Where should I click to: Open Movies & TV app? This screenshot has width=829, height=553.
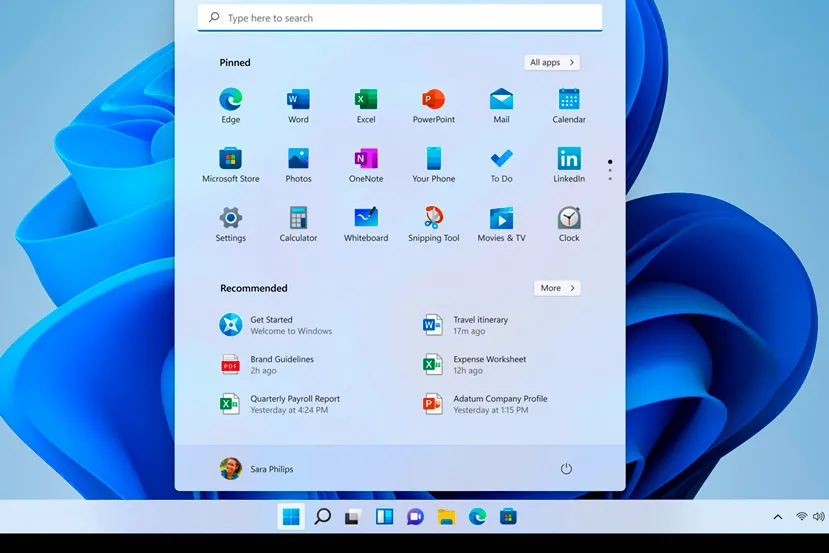(x=501, y=224)
